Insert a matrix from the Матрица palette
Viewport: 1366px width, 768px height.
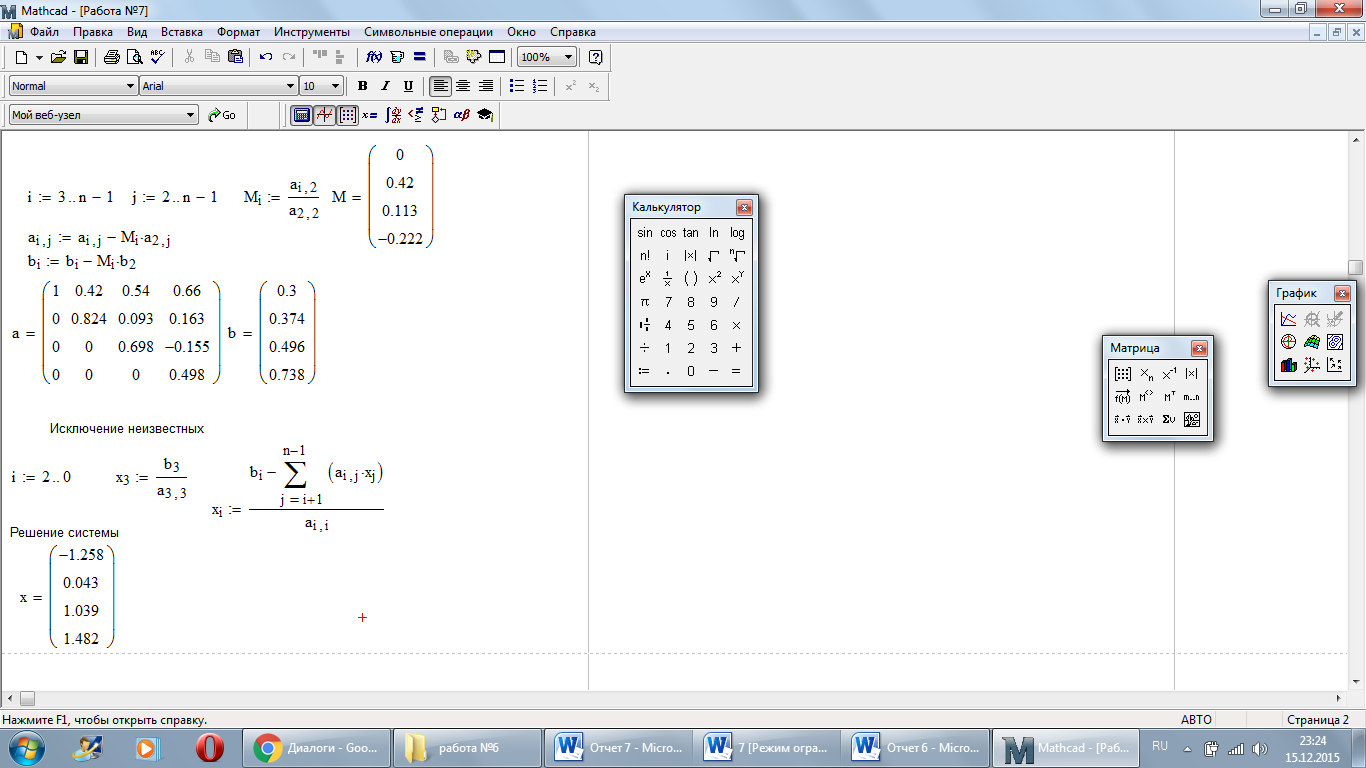coord(1122,374)
